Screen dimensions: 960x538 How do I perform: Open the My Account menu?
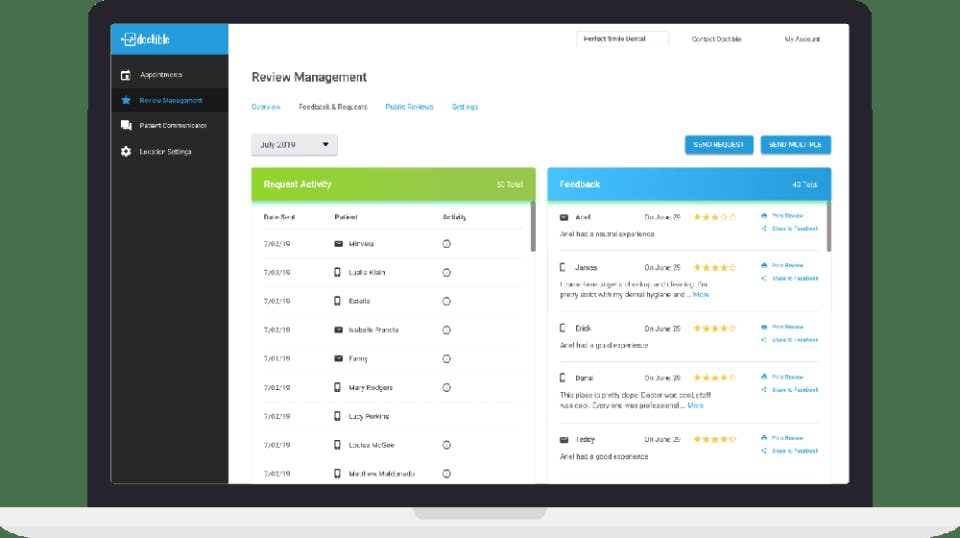[802, 39]
